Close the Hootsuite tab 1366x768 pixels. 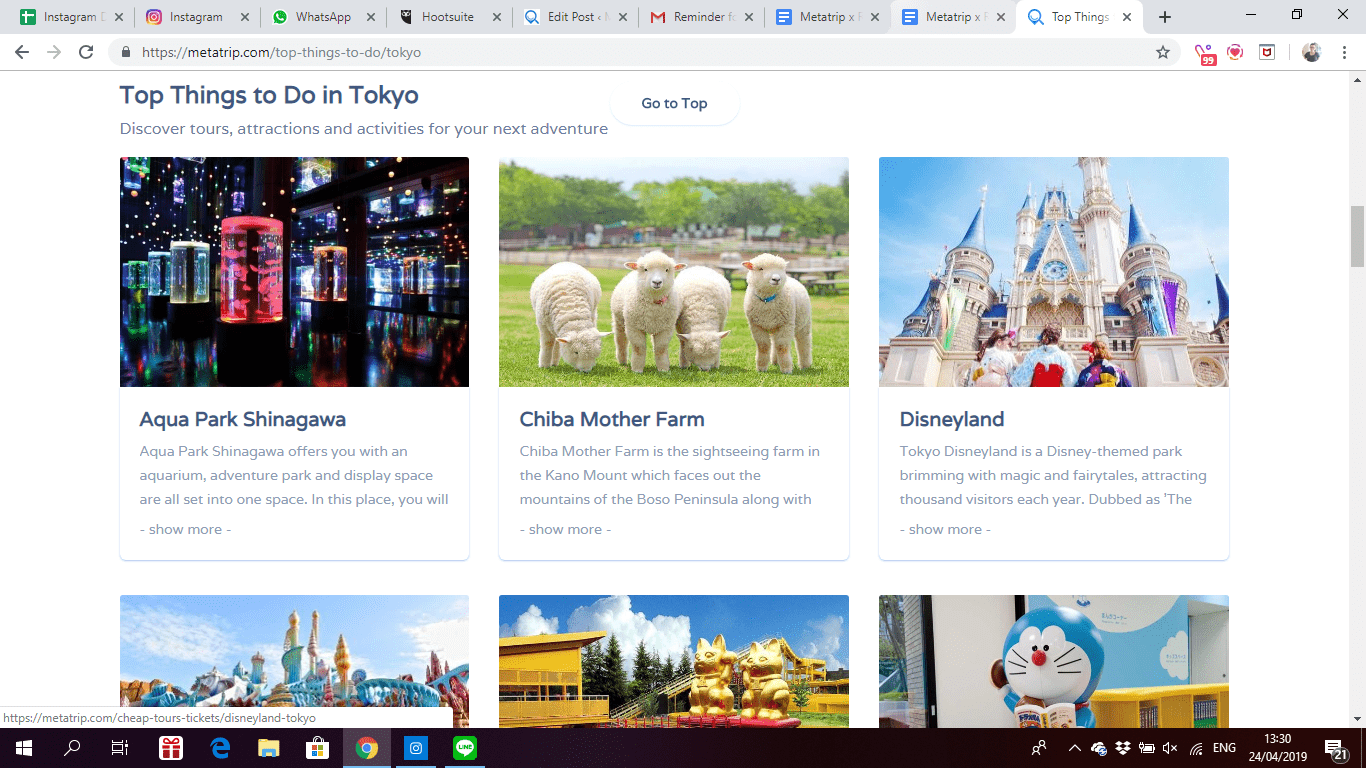coord(496,17)
